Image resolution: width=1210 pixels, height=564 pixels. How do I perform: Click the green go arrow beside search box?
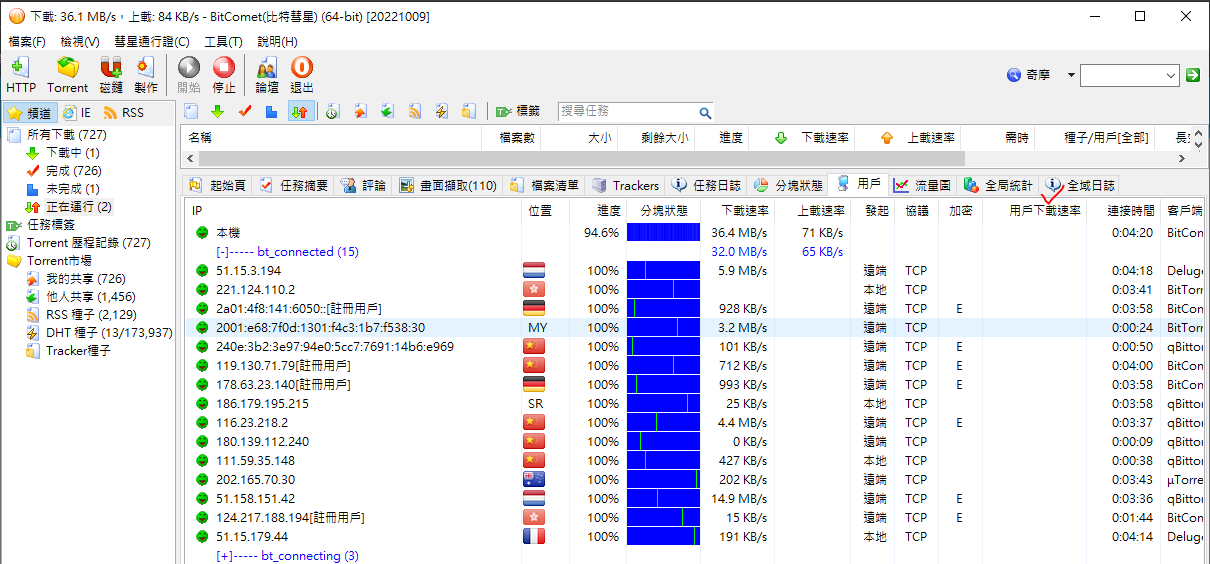point(1193,75)
